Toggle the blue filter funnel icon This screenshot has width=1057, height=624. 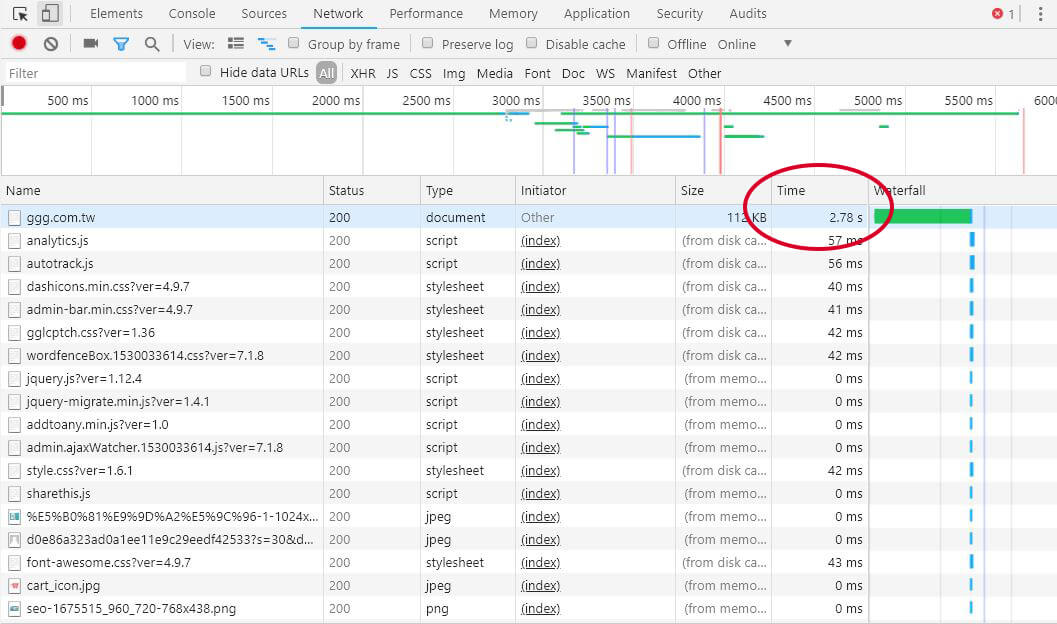(x=121, y=44)
